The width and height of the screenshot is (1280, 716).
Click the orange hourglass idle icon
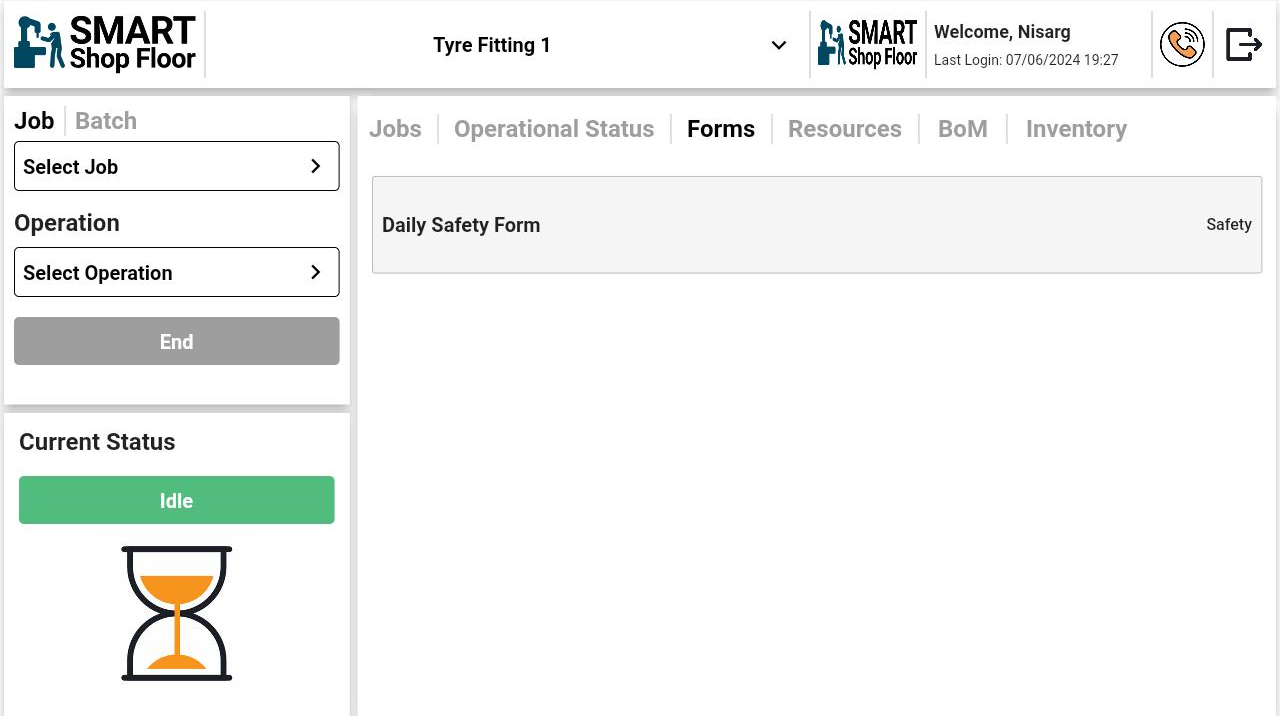click(177, 613)
